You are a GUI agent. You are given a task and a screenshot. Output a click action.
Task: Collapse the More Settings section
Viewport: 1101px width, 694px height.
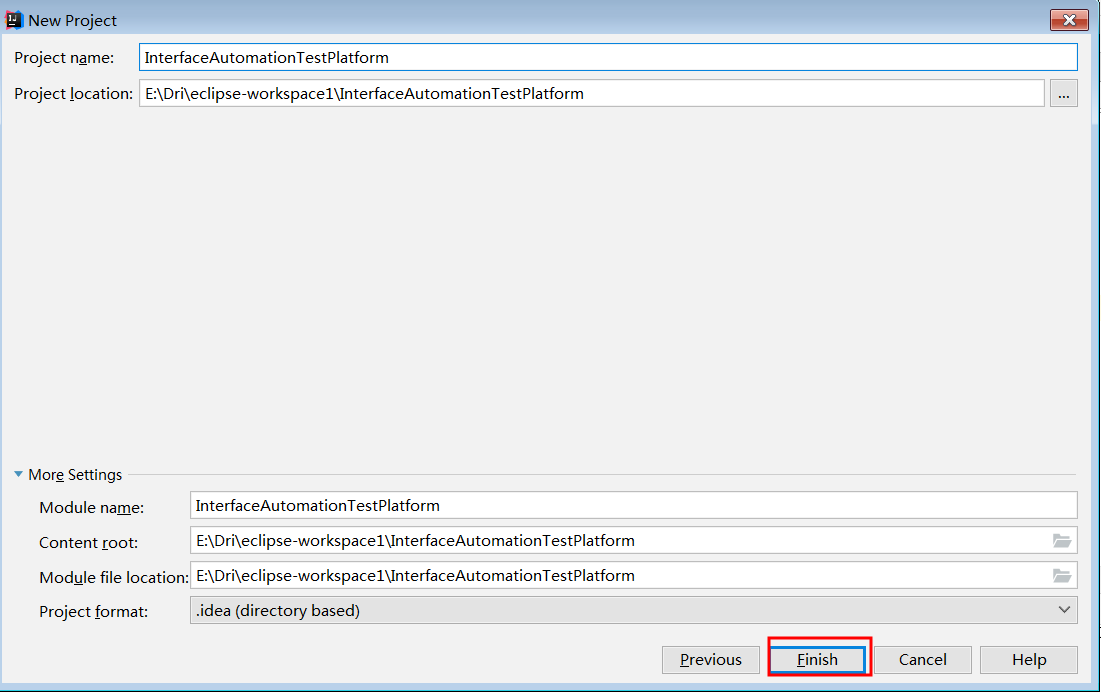(x=18, y=474)
